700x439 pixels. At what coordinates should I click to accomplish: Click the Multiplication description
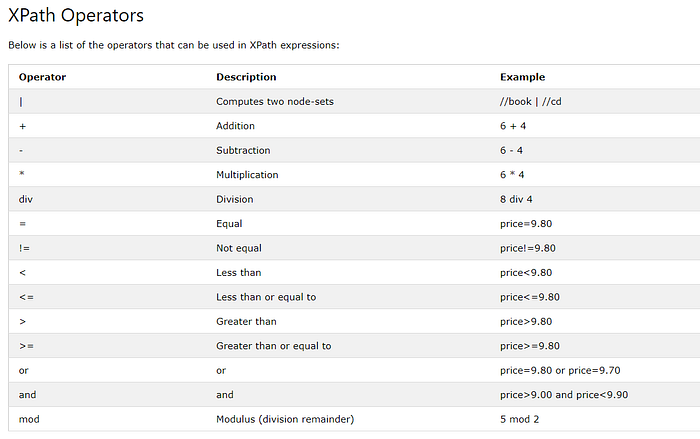[247, 175]
